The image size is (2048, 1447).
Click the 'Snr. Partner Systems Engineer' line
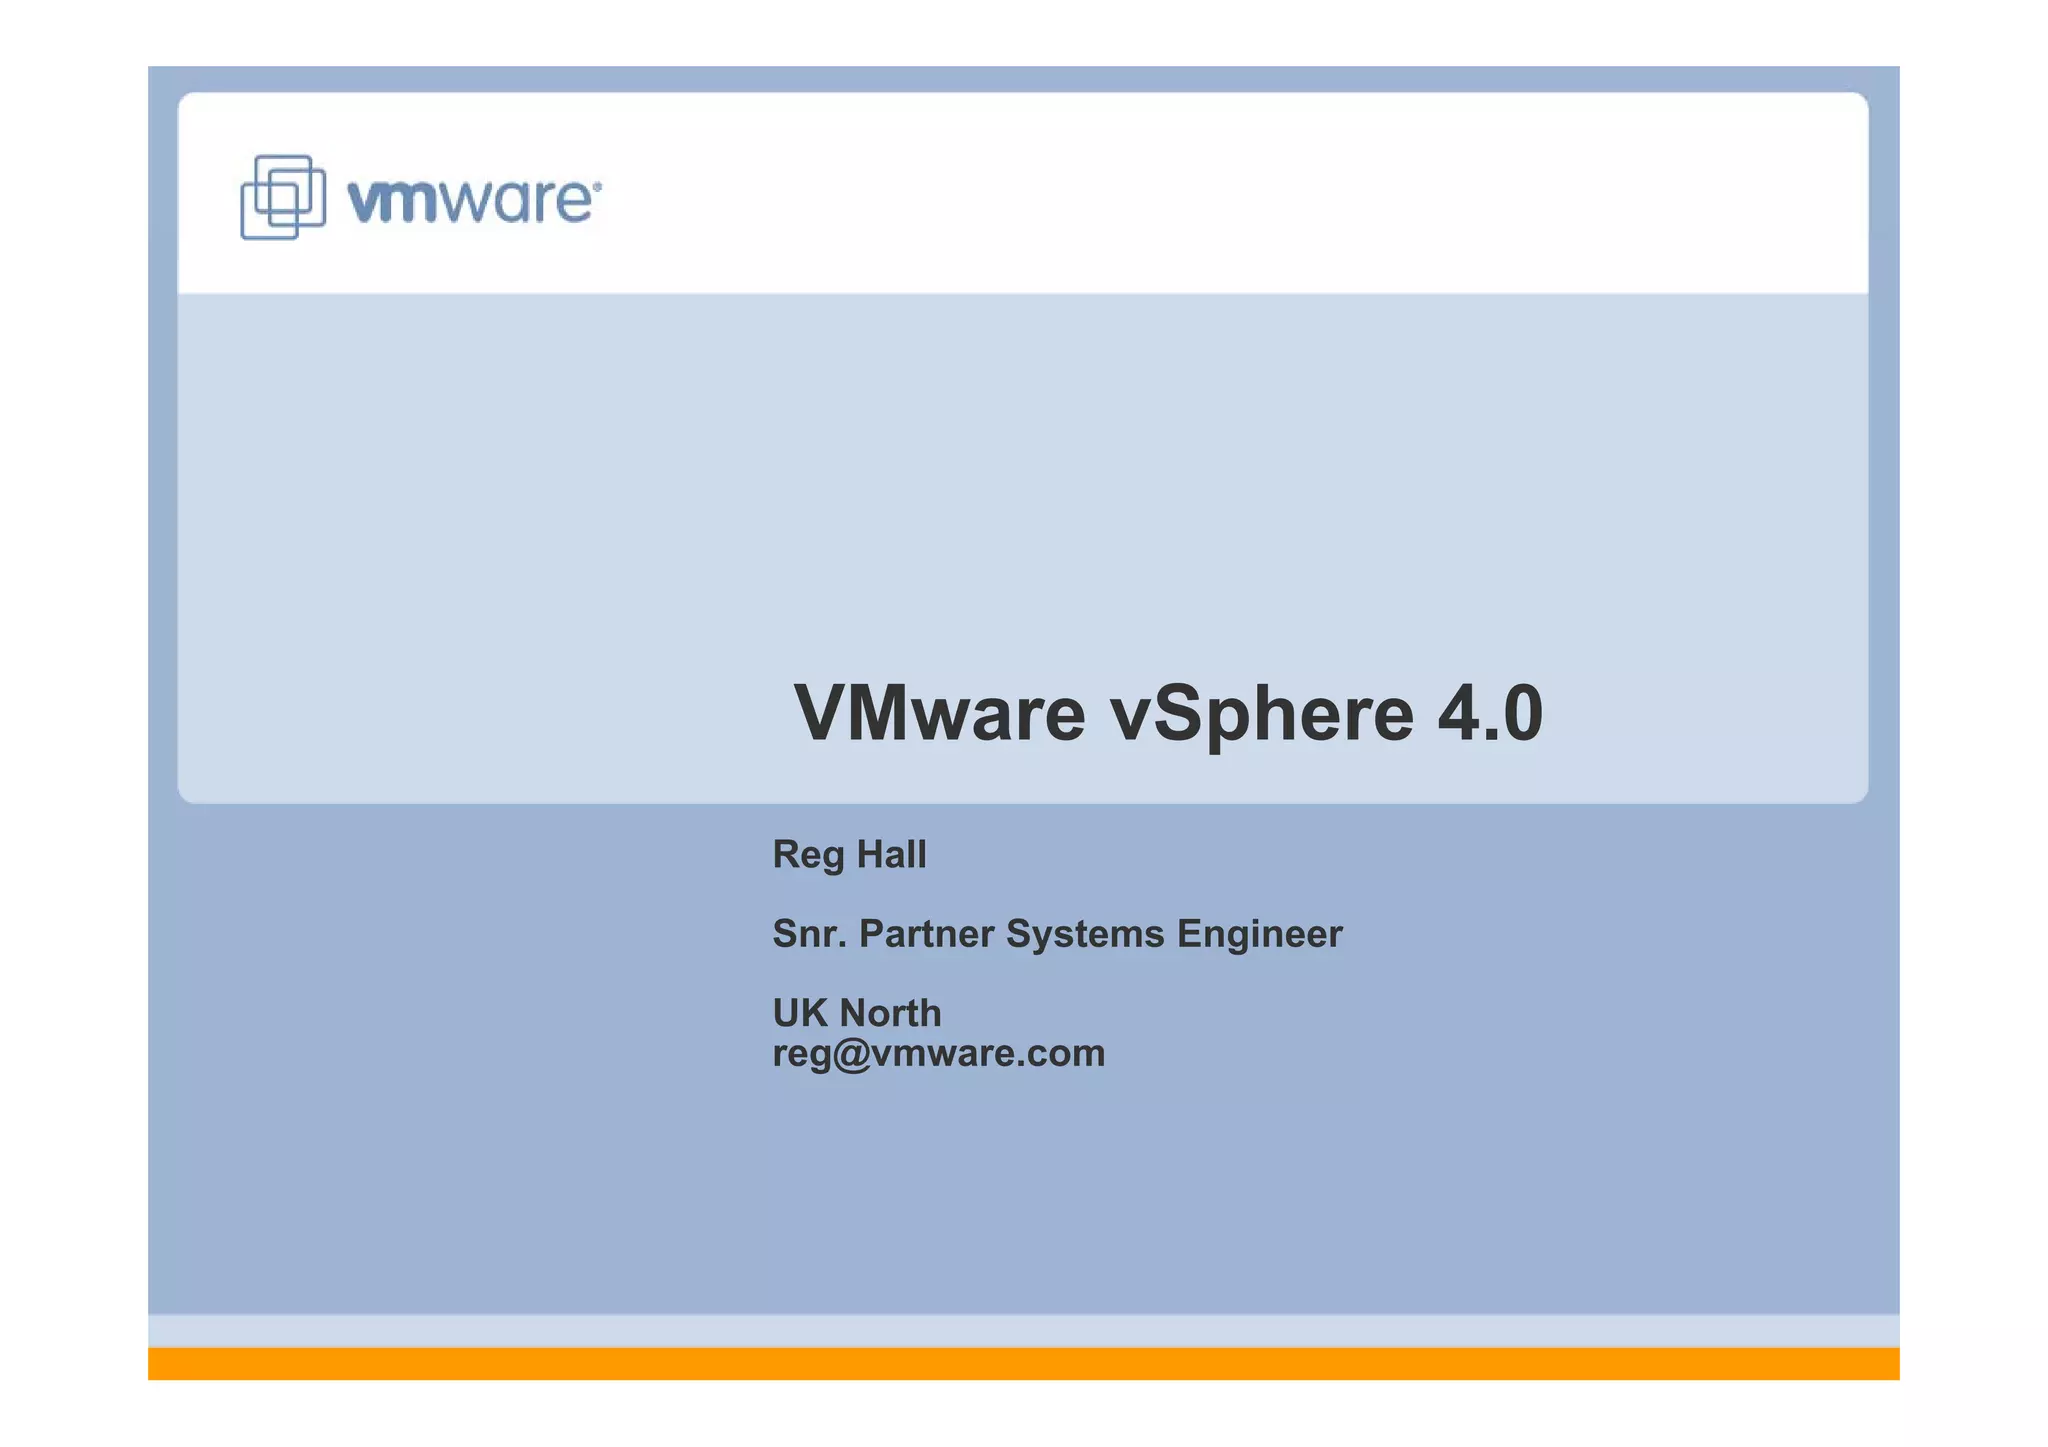pyautogui.click(x=1057, y=934)
